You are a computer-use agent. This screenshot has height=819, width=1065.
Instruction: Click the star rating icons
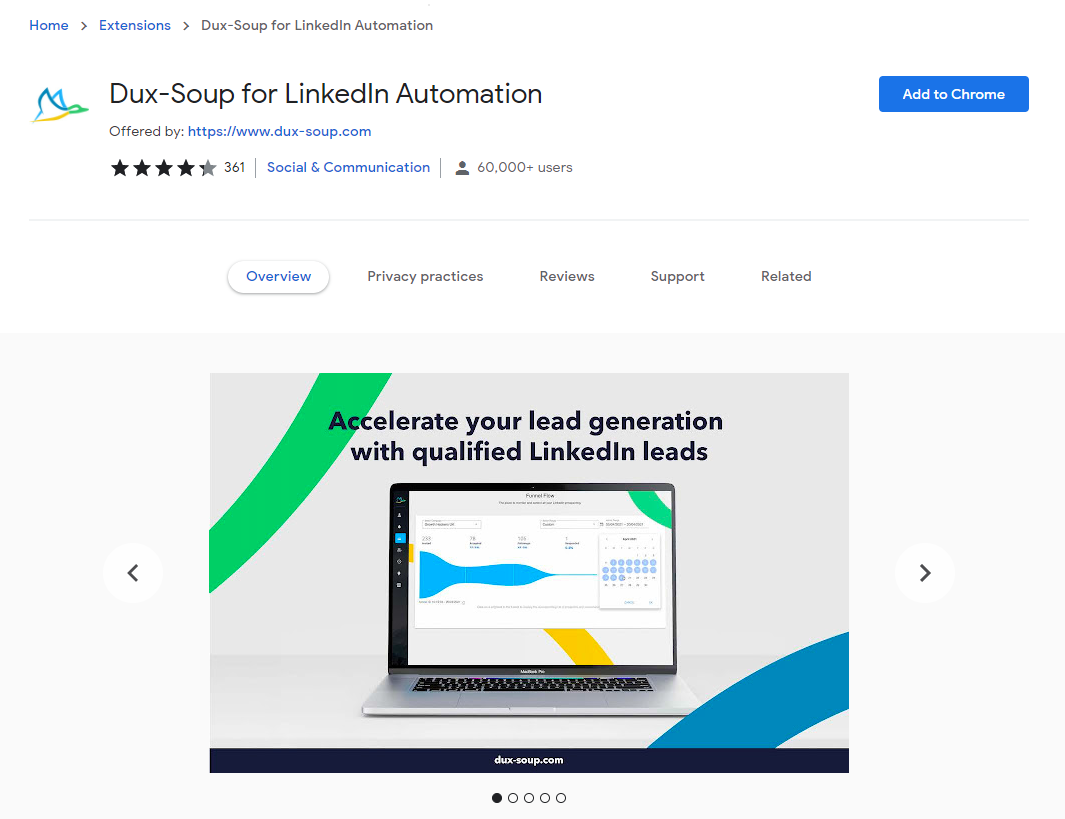164,168
